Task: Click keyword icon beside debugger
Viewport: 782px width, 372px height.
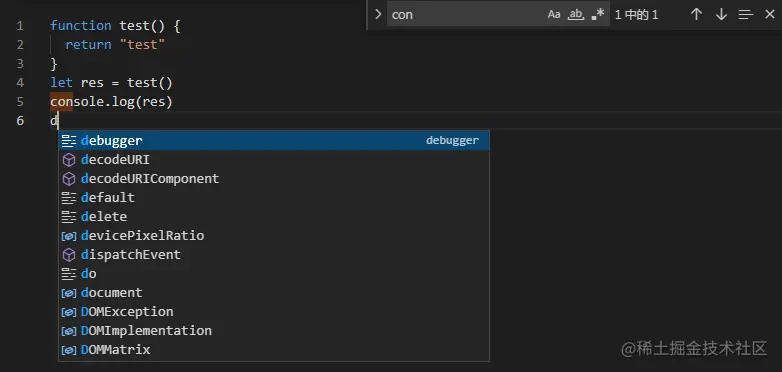Action: [68, 141]
